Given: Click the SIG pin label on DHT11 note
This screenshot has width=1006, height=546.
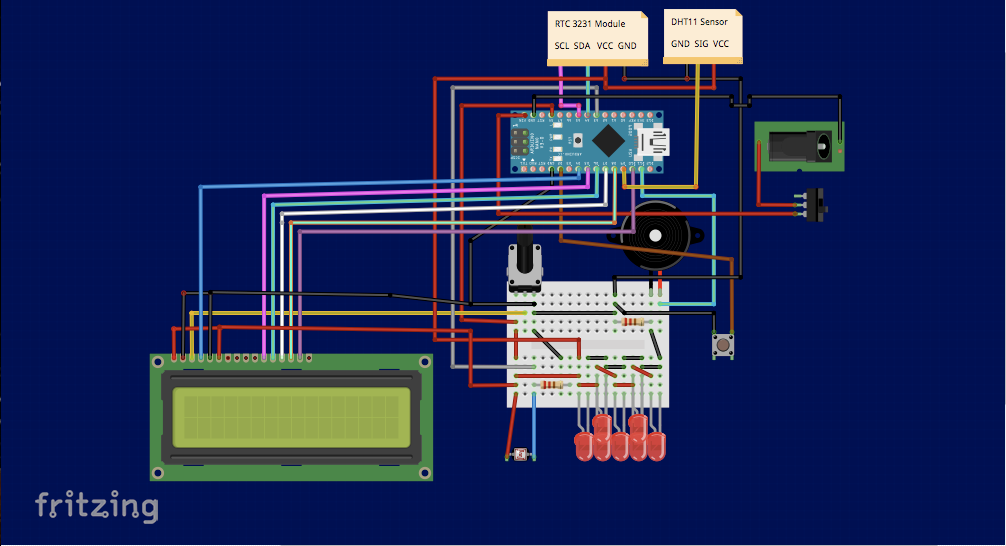Looking at the screenshot, I should tap(701, 44).
